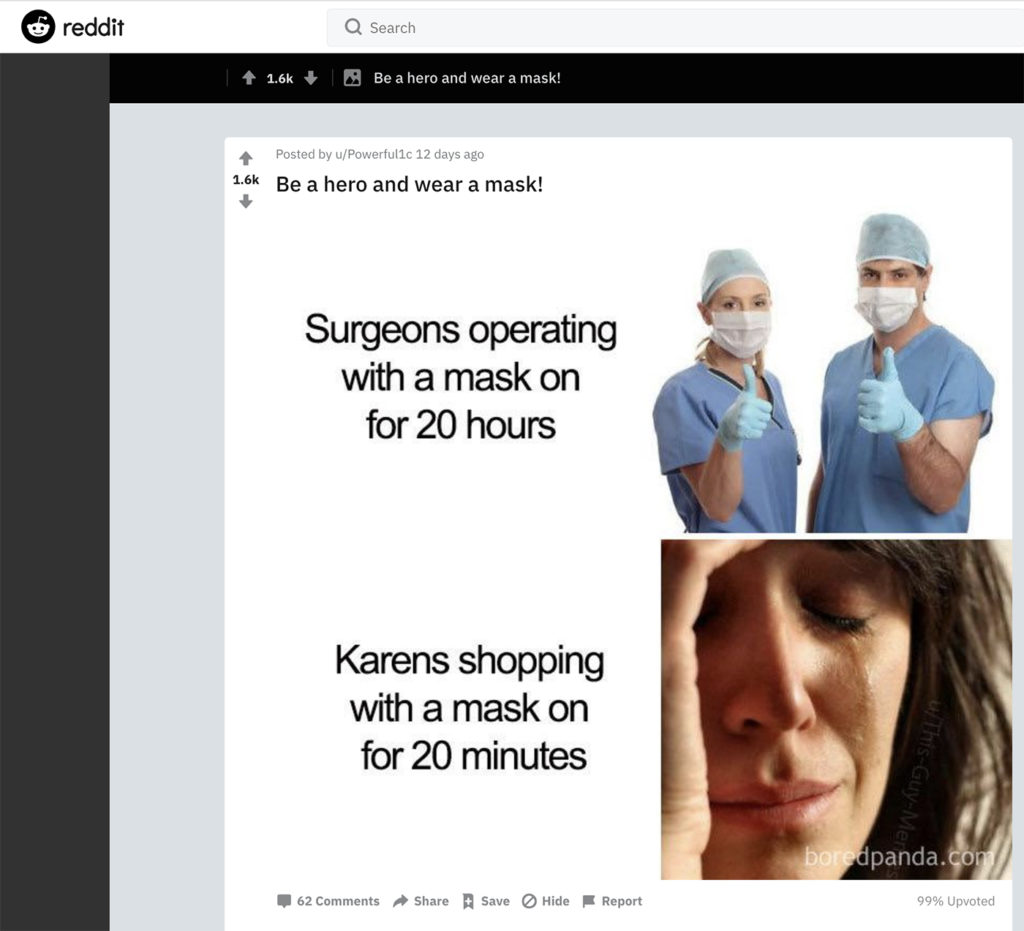
Task: Share the post with Share button
Action: point(421,901)
